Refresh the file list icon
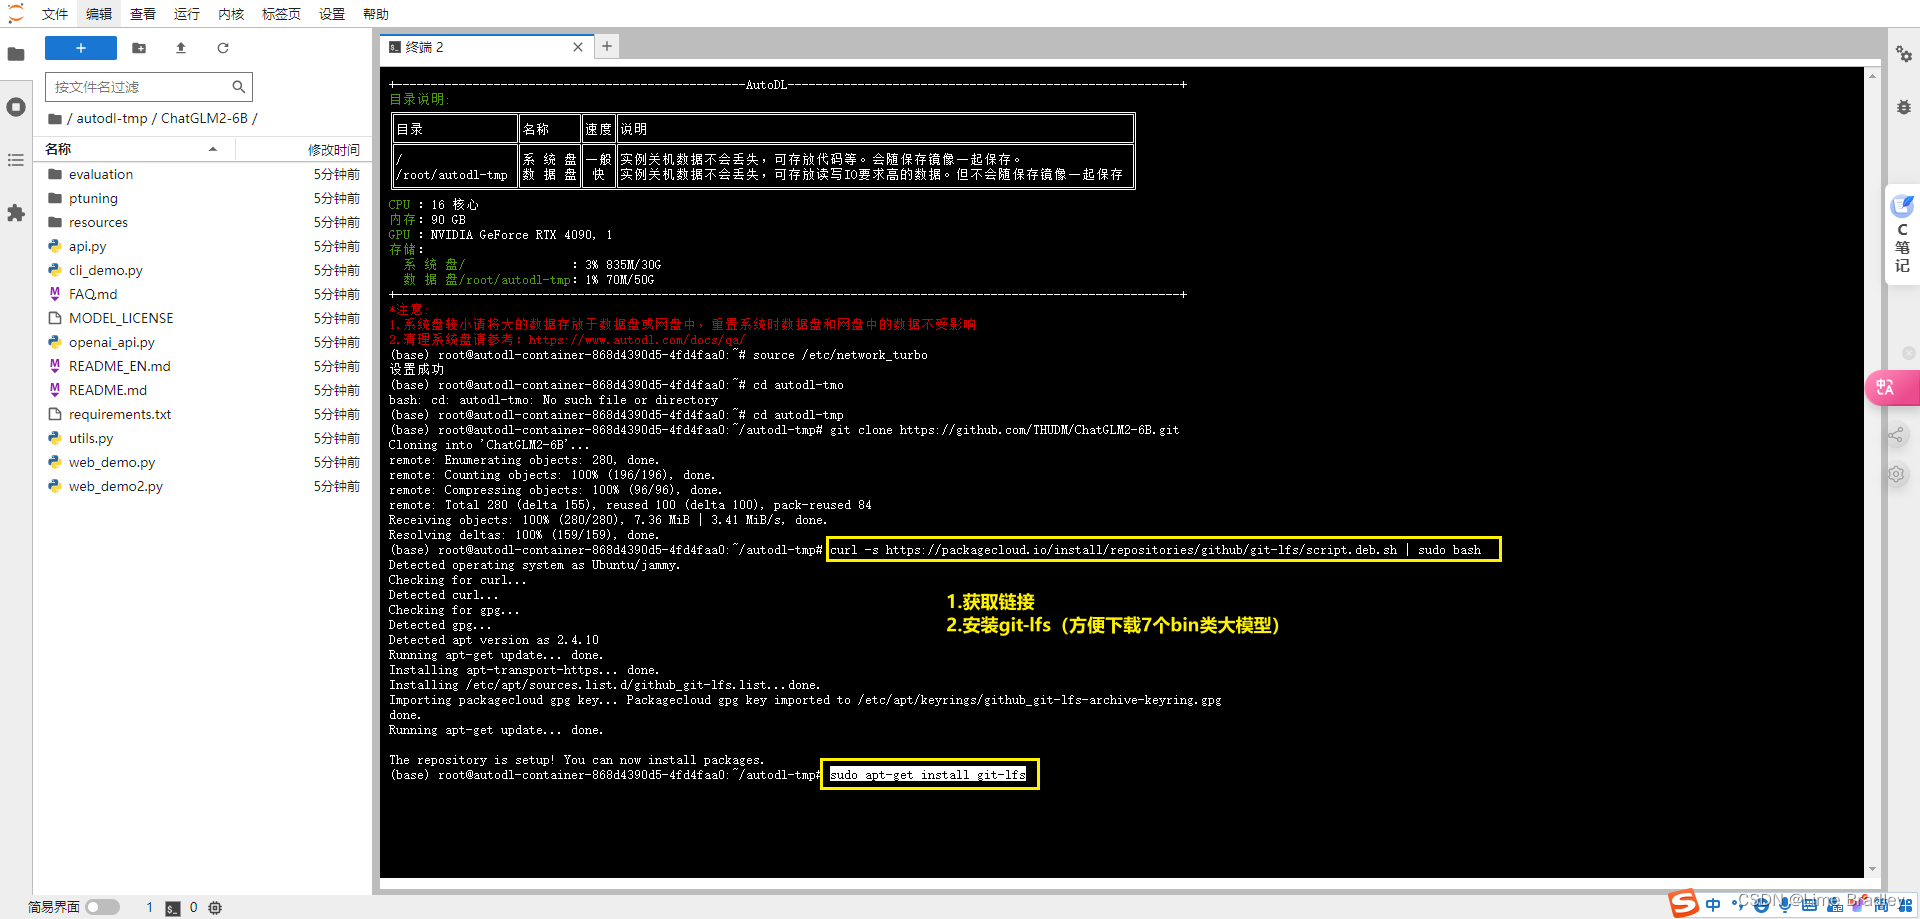The width and height of the screenshot is (1920, 919). pos(223,48)
